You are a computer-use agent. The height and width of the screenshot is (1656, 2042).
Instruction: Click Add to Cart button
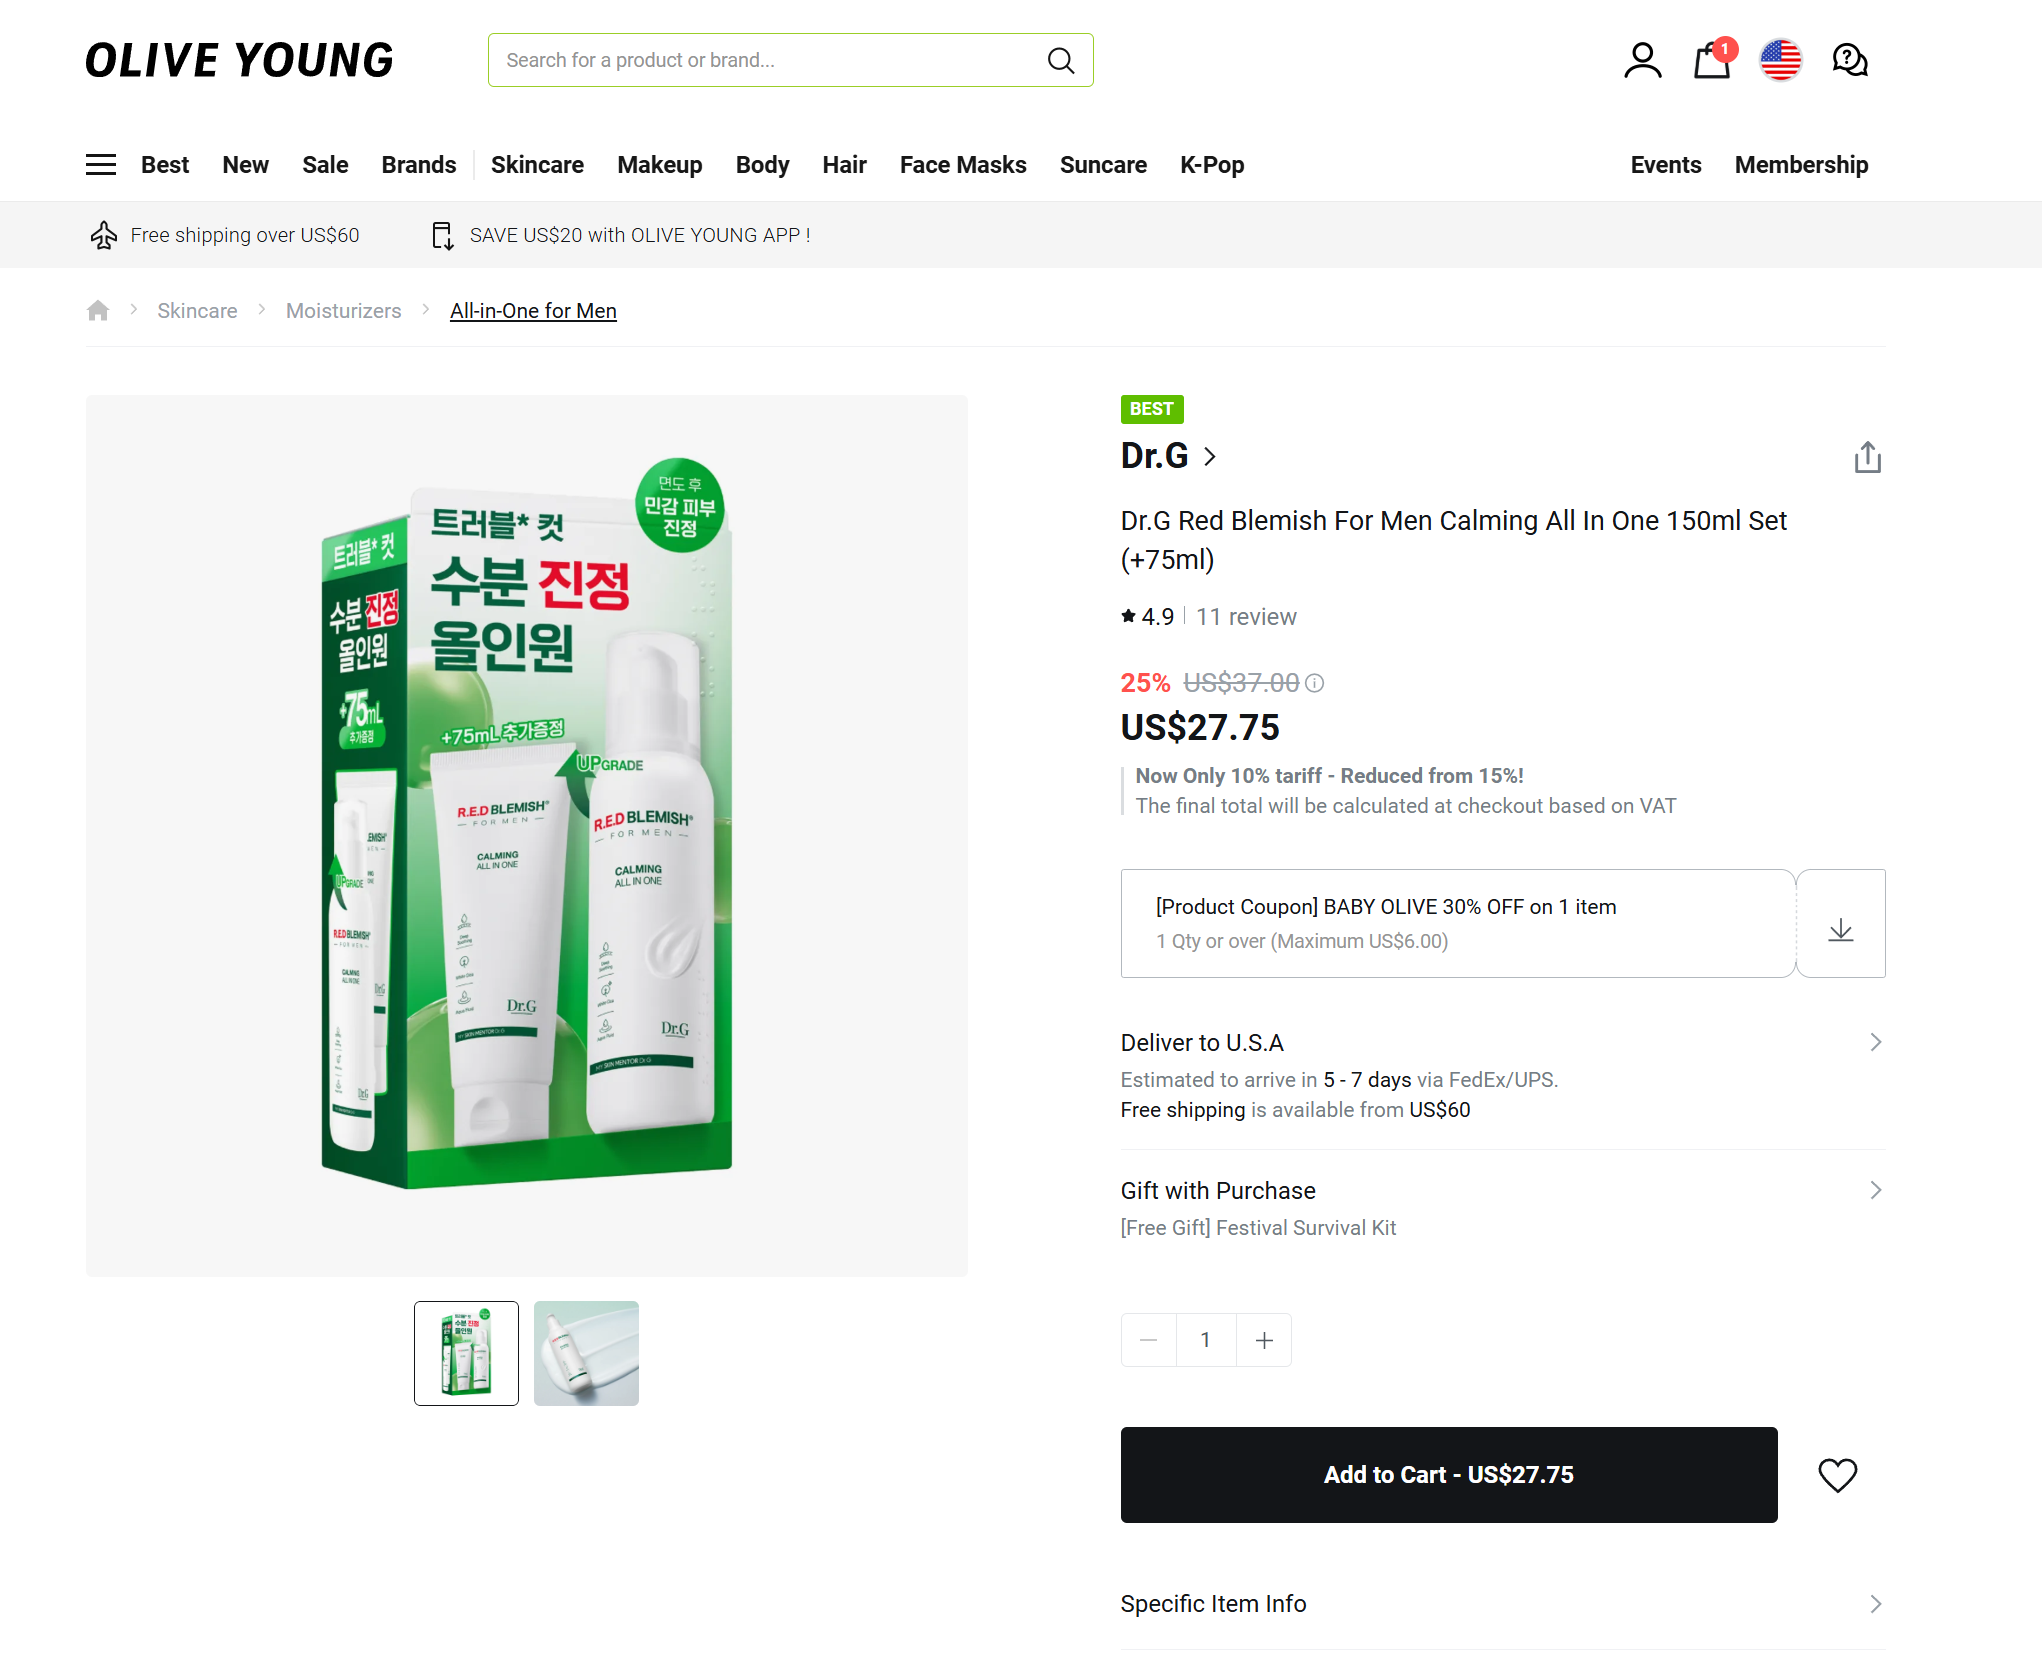click(1448, 1475)
